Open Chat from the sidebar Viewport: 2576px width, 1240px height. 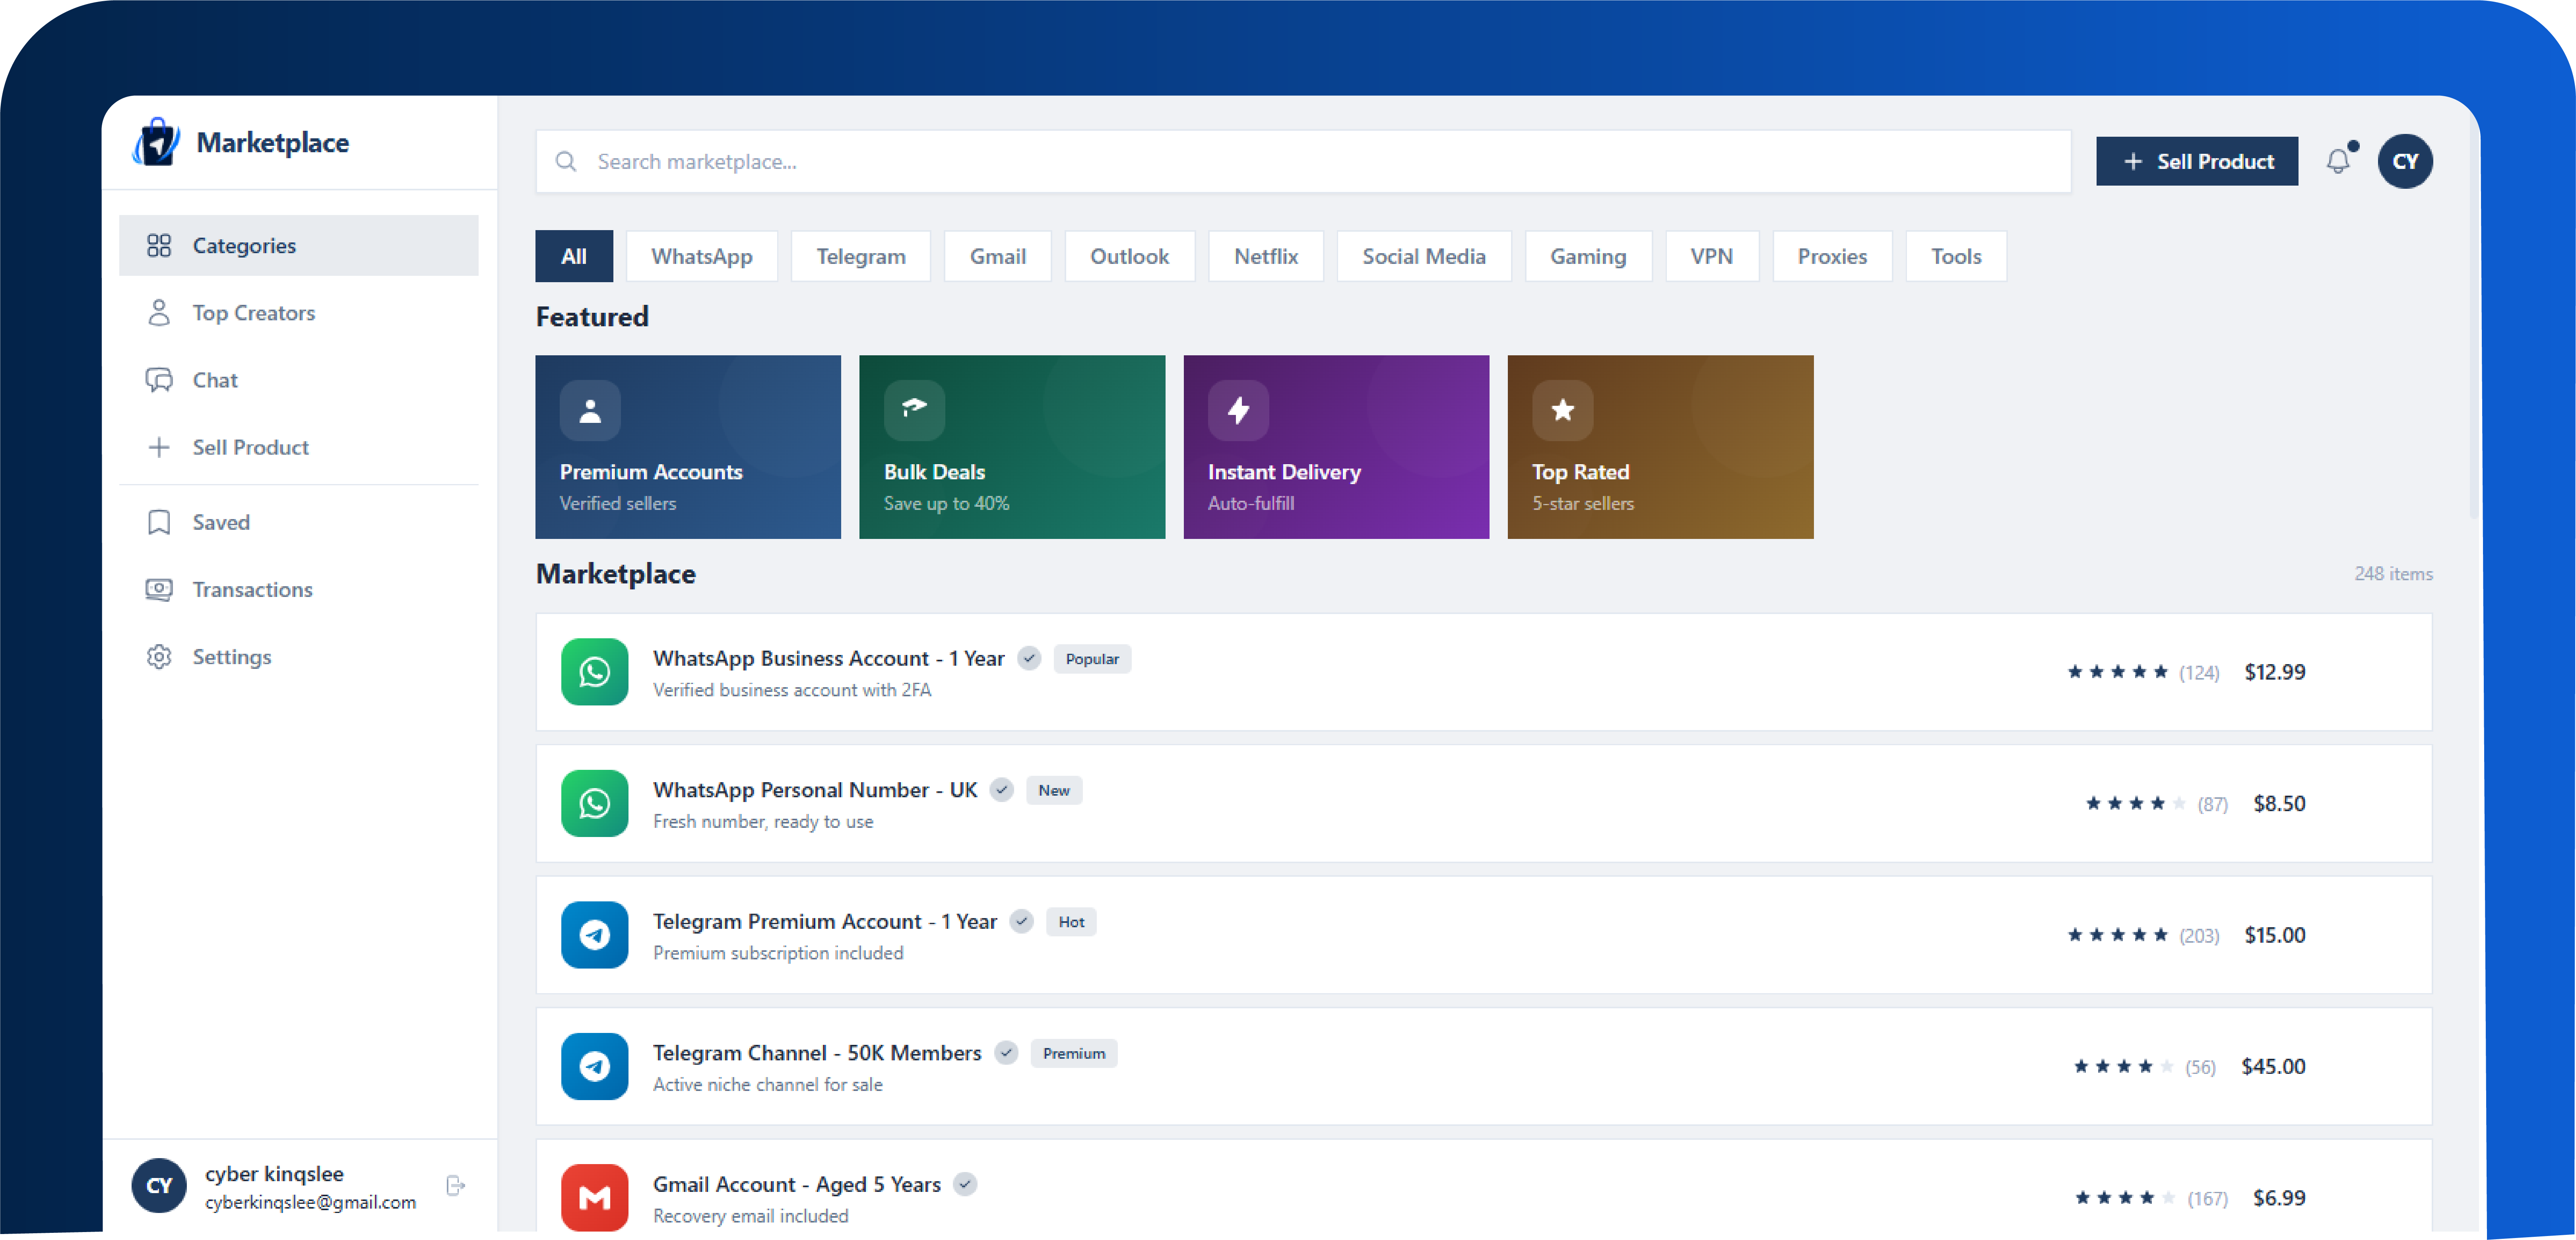[298, 380]
